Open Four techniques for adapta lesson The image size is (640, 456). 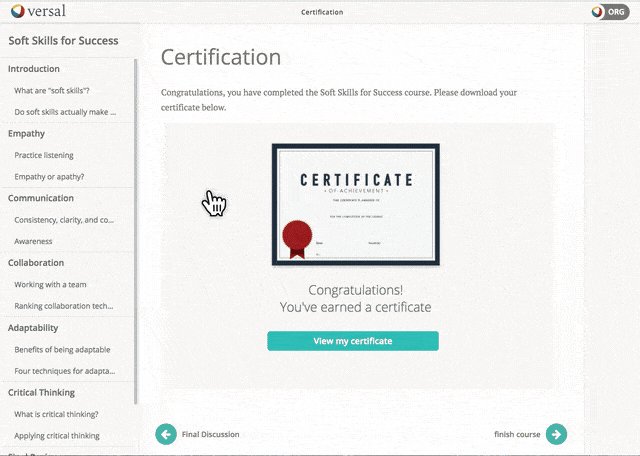(64, 371)
